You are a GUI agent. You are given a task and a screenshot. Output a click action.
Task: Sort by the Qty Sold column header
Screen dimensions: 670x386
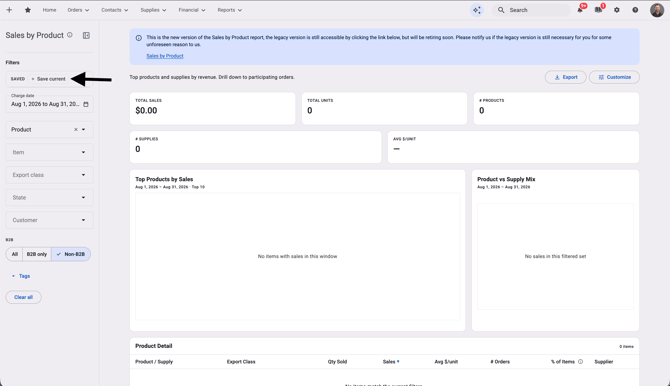click(x=337, y=362)
